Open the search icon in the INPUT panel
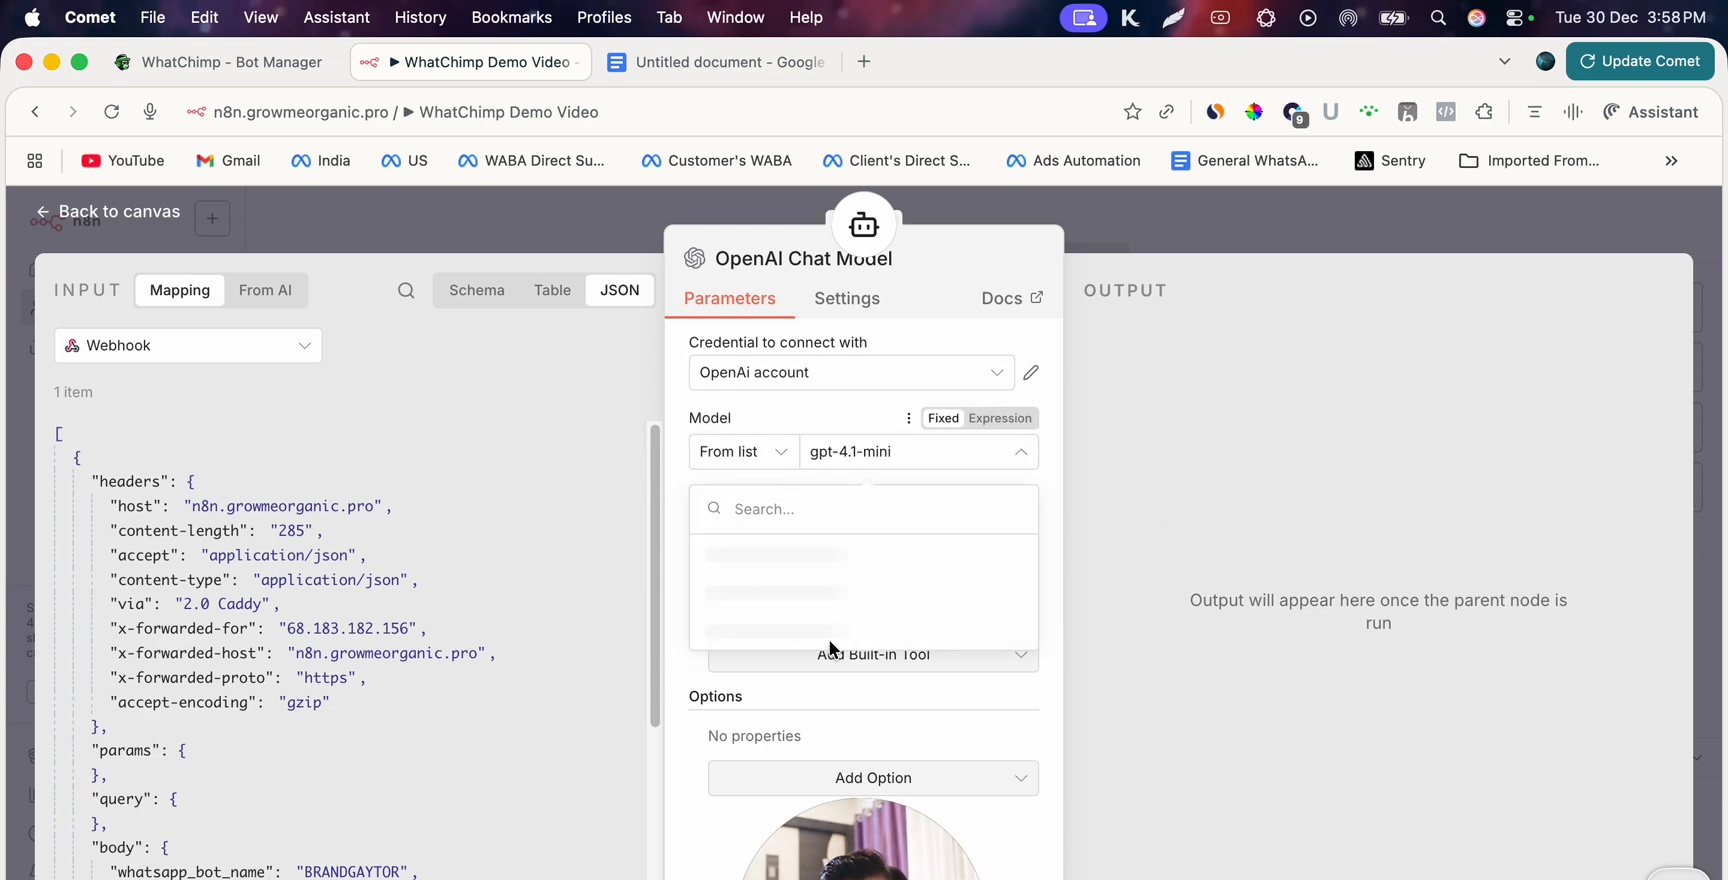1728x880 pixels. 406,291
